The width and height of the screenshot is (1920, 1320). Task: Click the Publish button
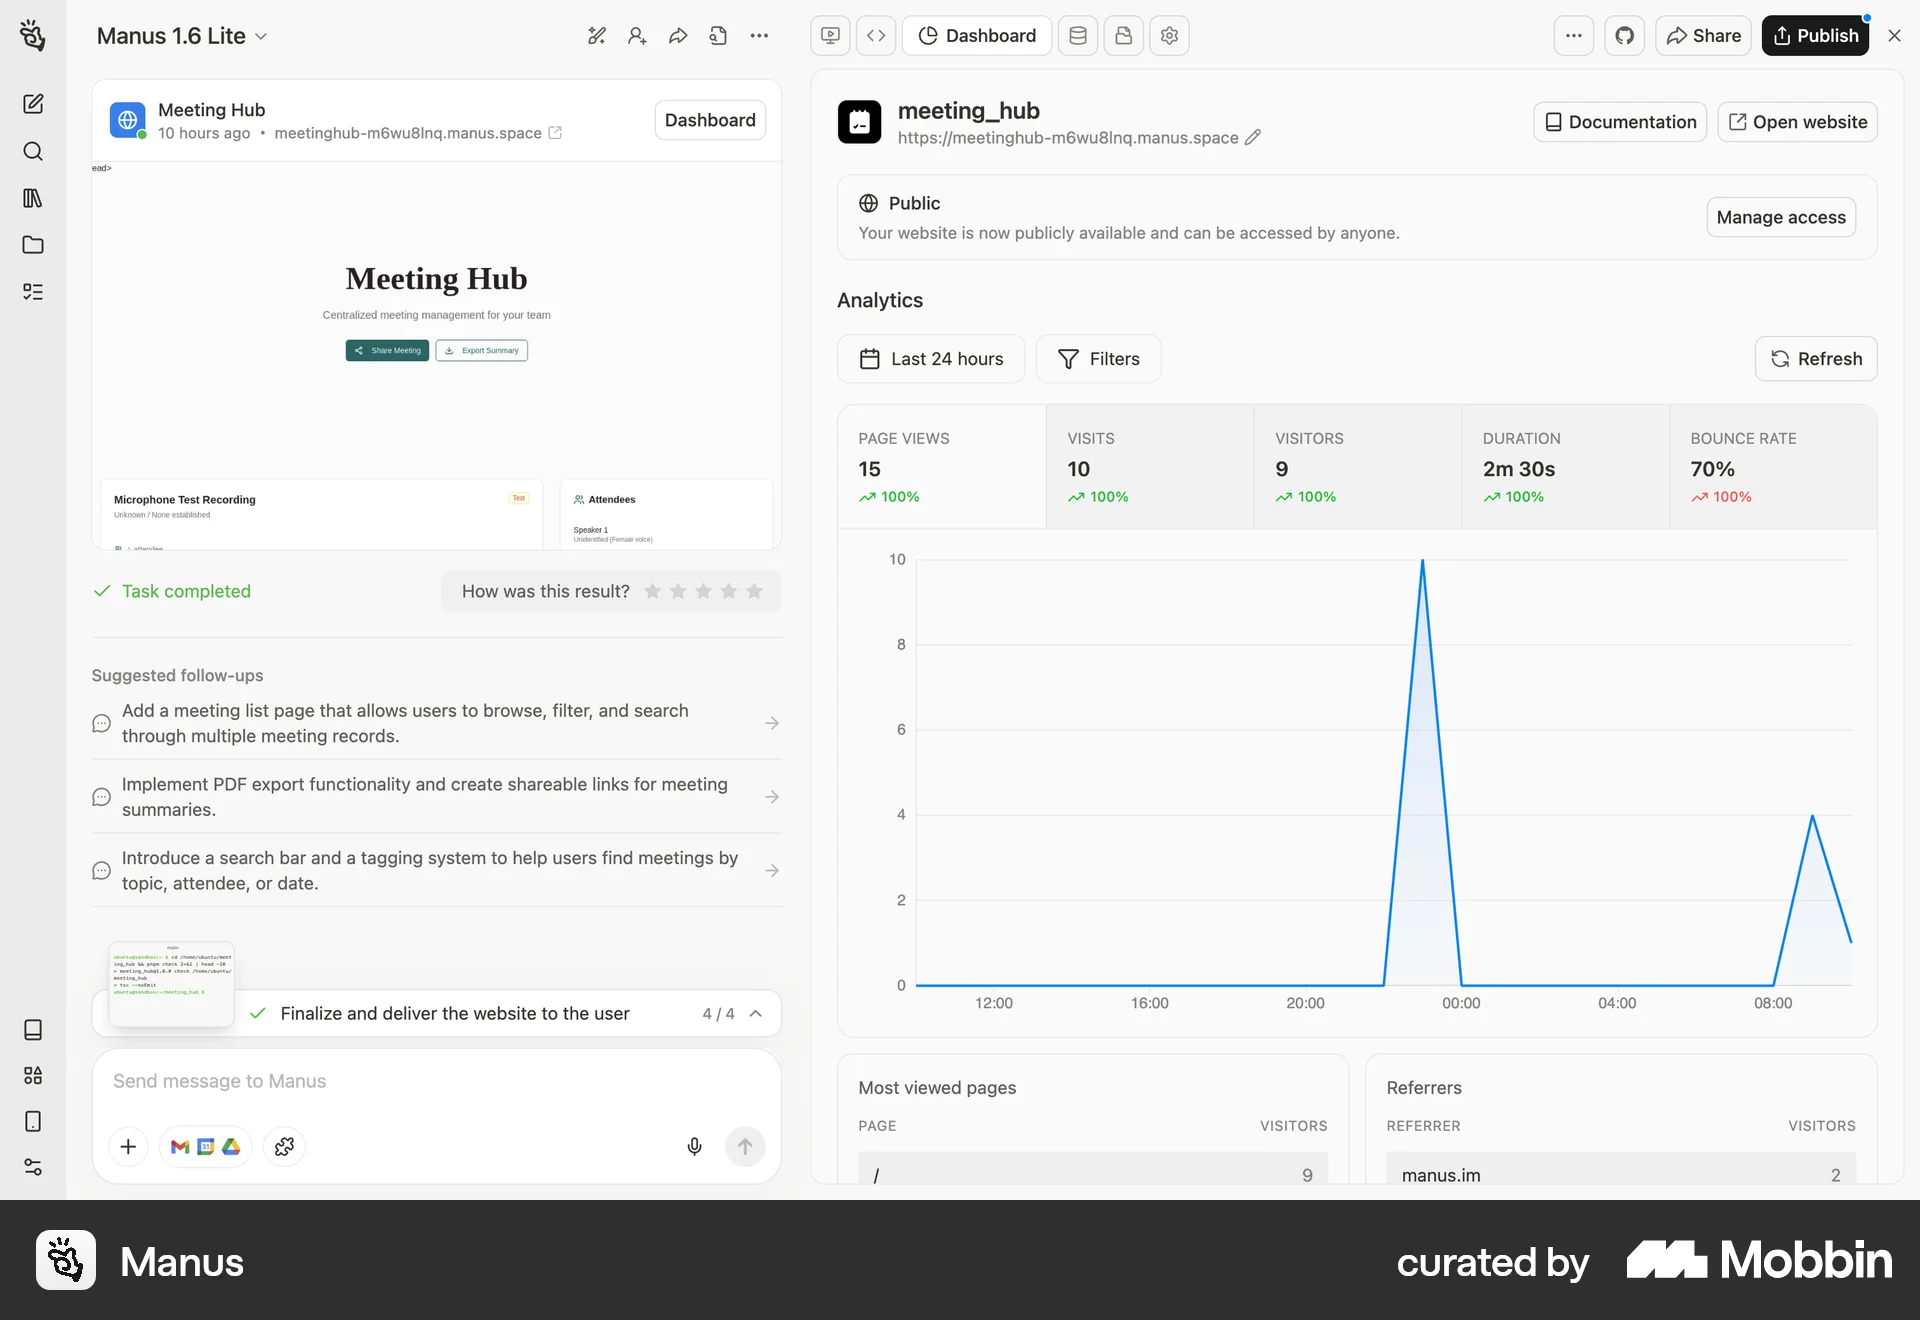[x=1815, y=36]
